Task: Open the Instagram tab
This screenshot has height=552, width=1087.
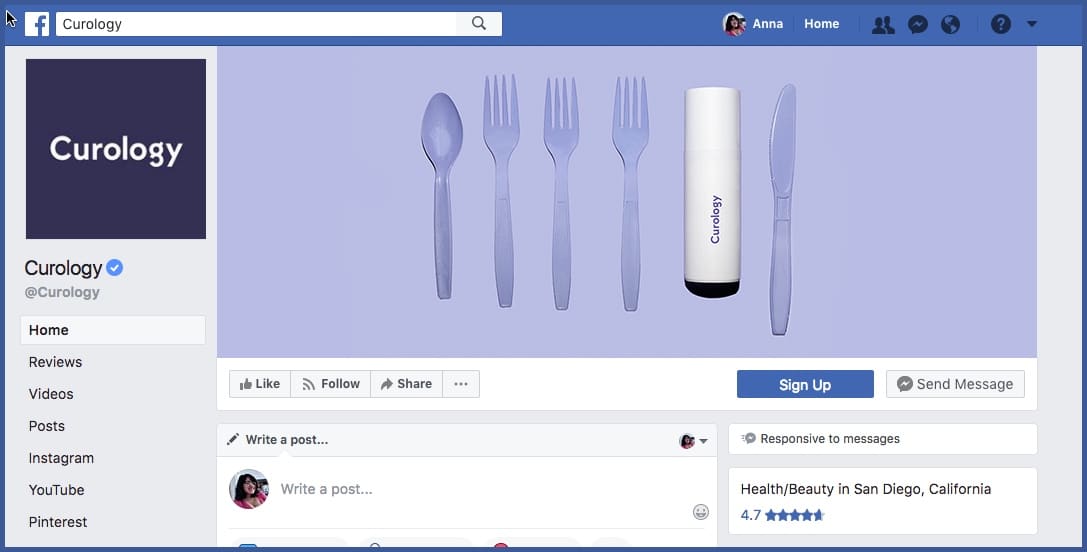Action: click(61, 458)
